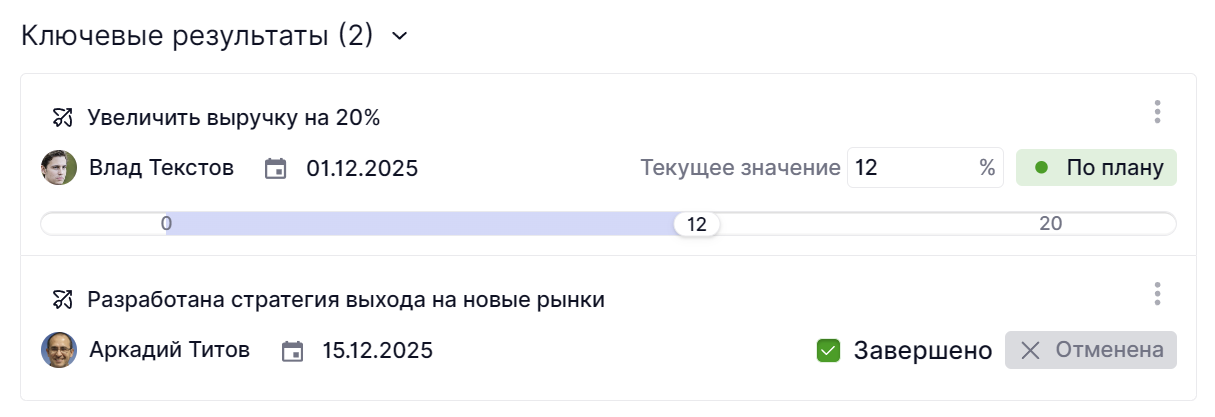
Task: Open the По плану status dropdown
Action: 1096,168
